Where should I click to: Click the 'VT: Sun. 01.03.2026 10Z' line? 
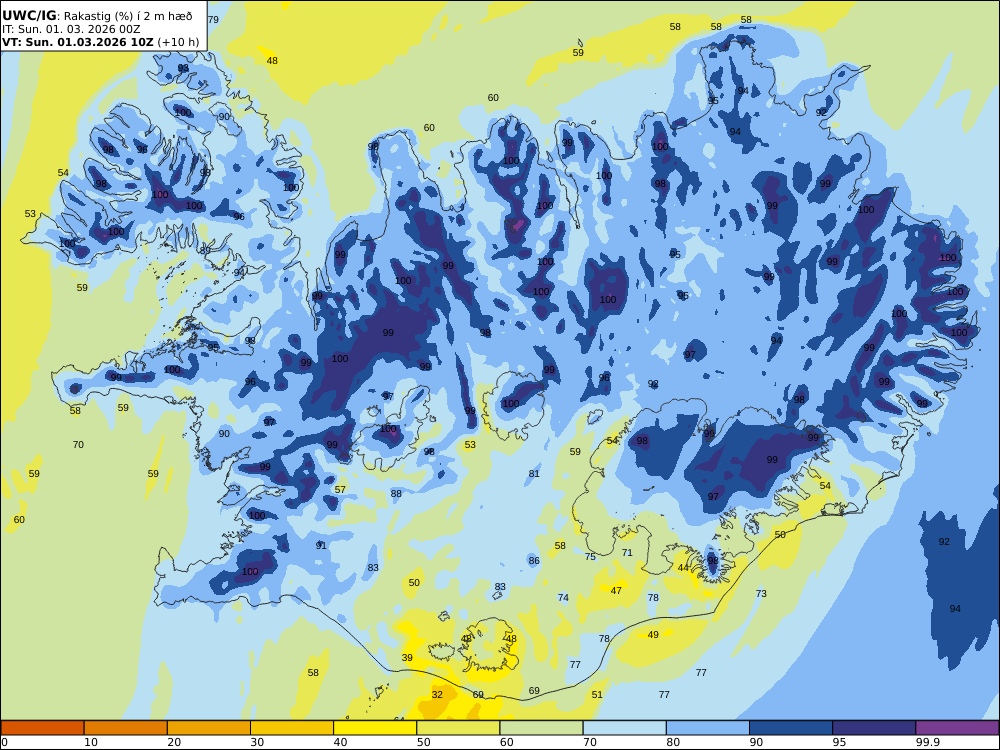(77, 43)
